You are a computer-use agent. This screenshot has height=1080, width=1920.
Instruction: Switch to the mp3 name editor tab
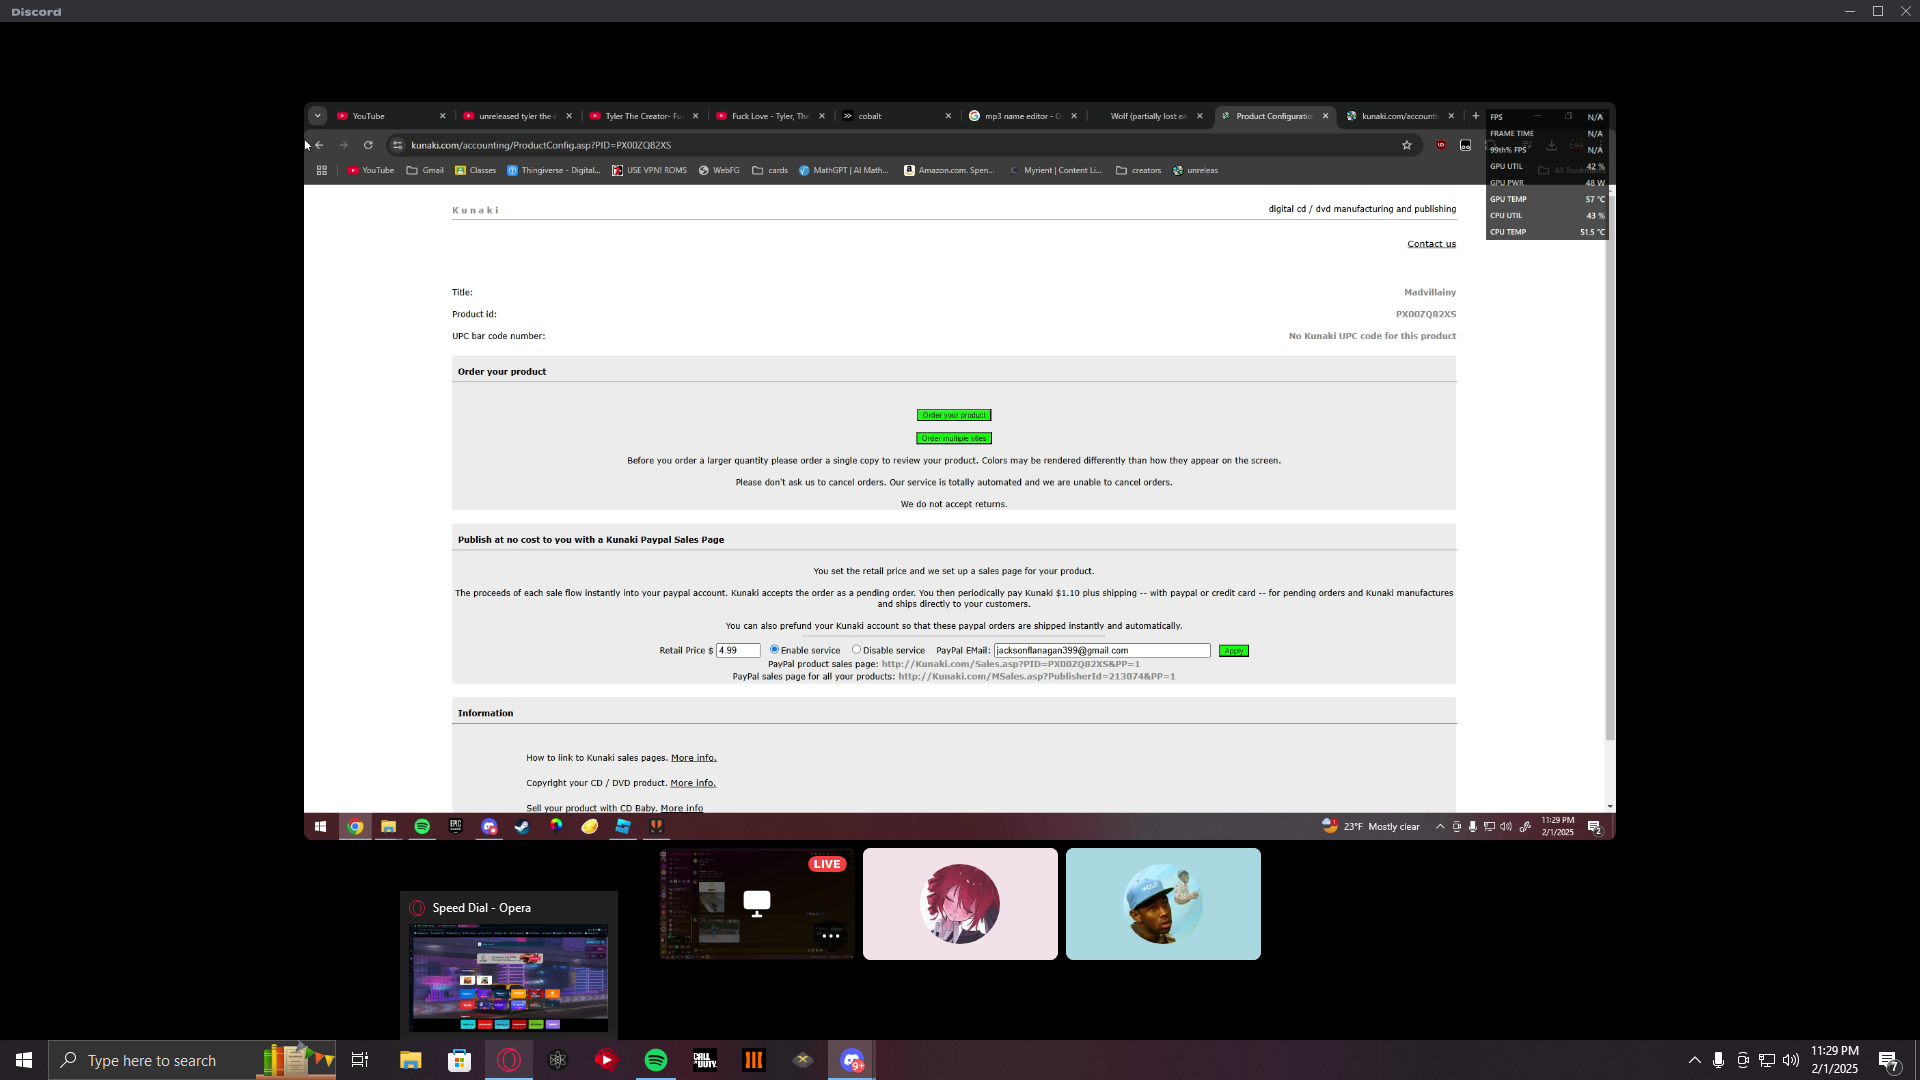click(x=1020, y=116)
